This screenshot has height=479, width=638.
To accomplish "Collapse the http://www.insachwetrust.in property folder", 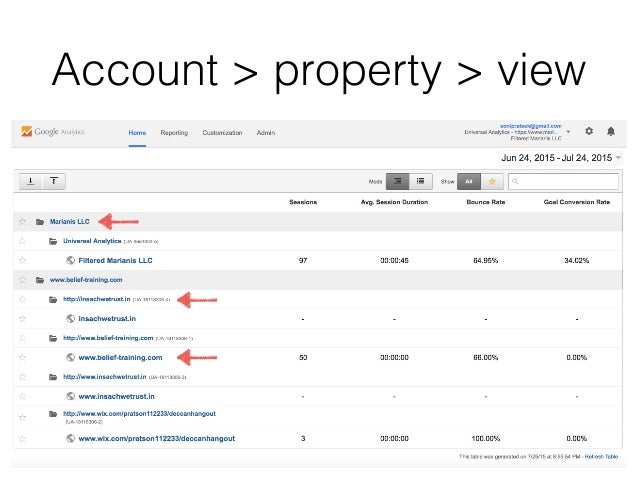I will [x=53, y=377].
